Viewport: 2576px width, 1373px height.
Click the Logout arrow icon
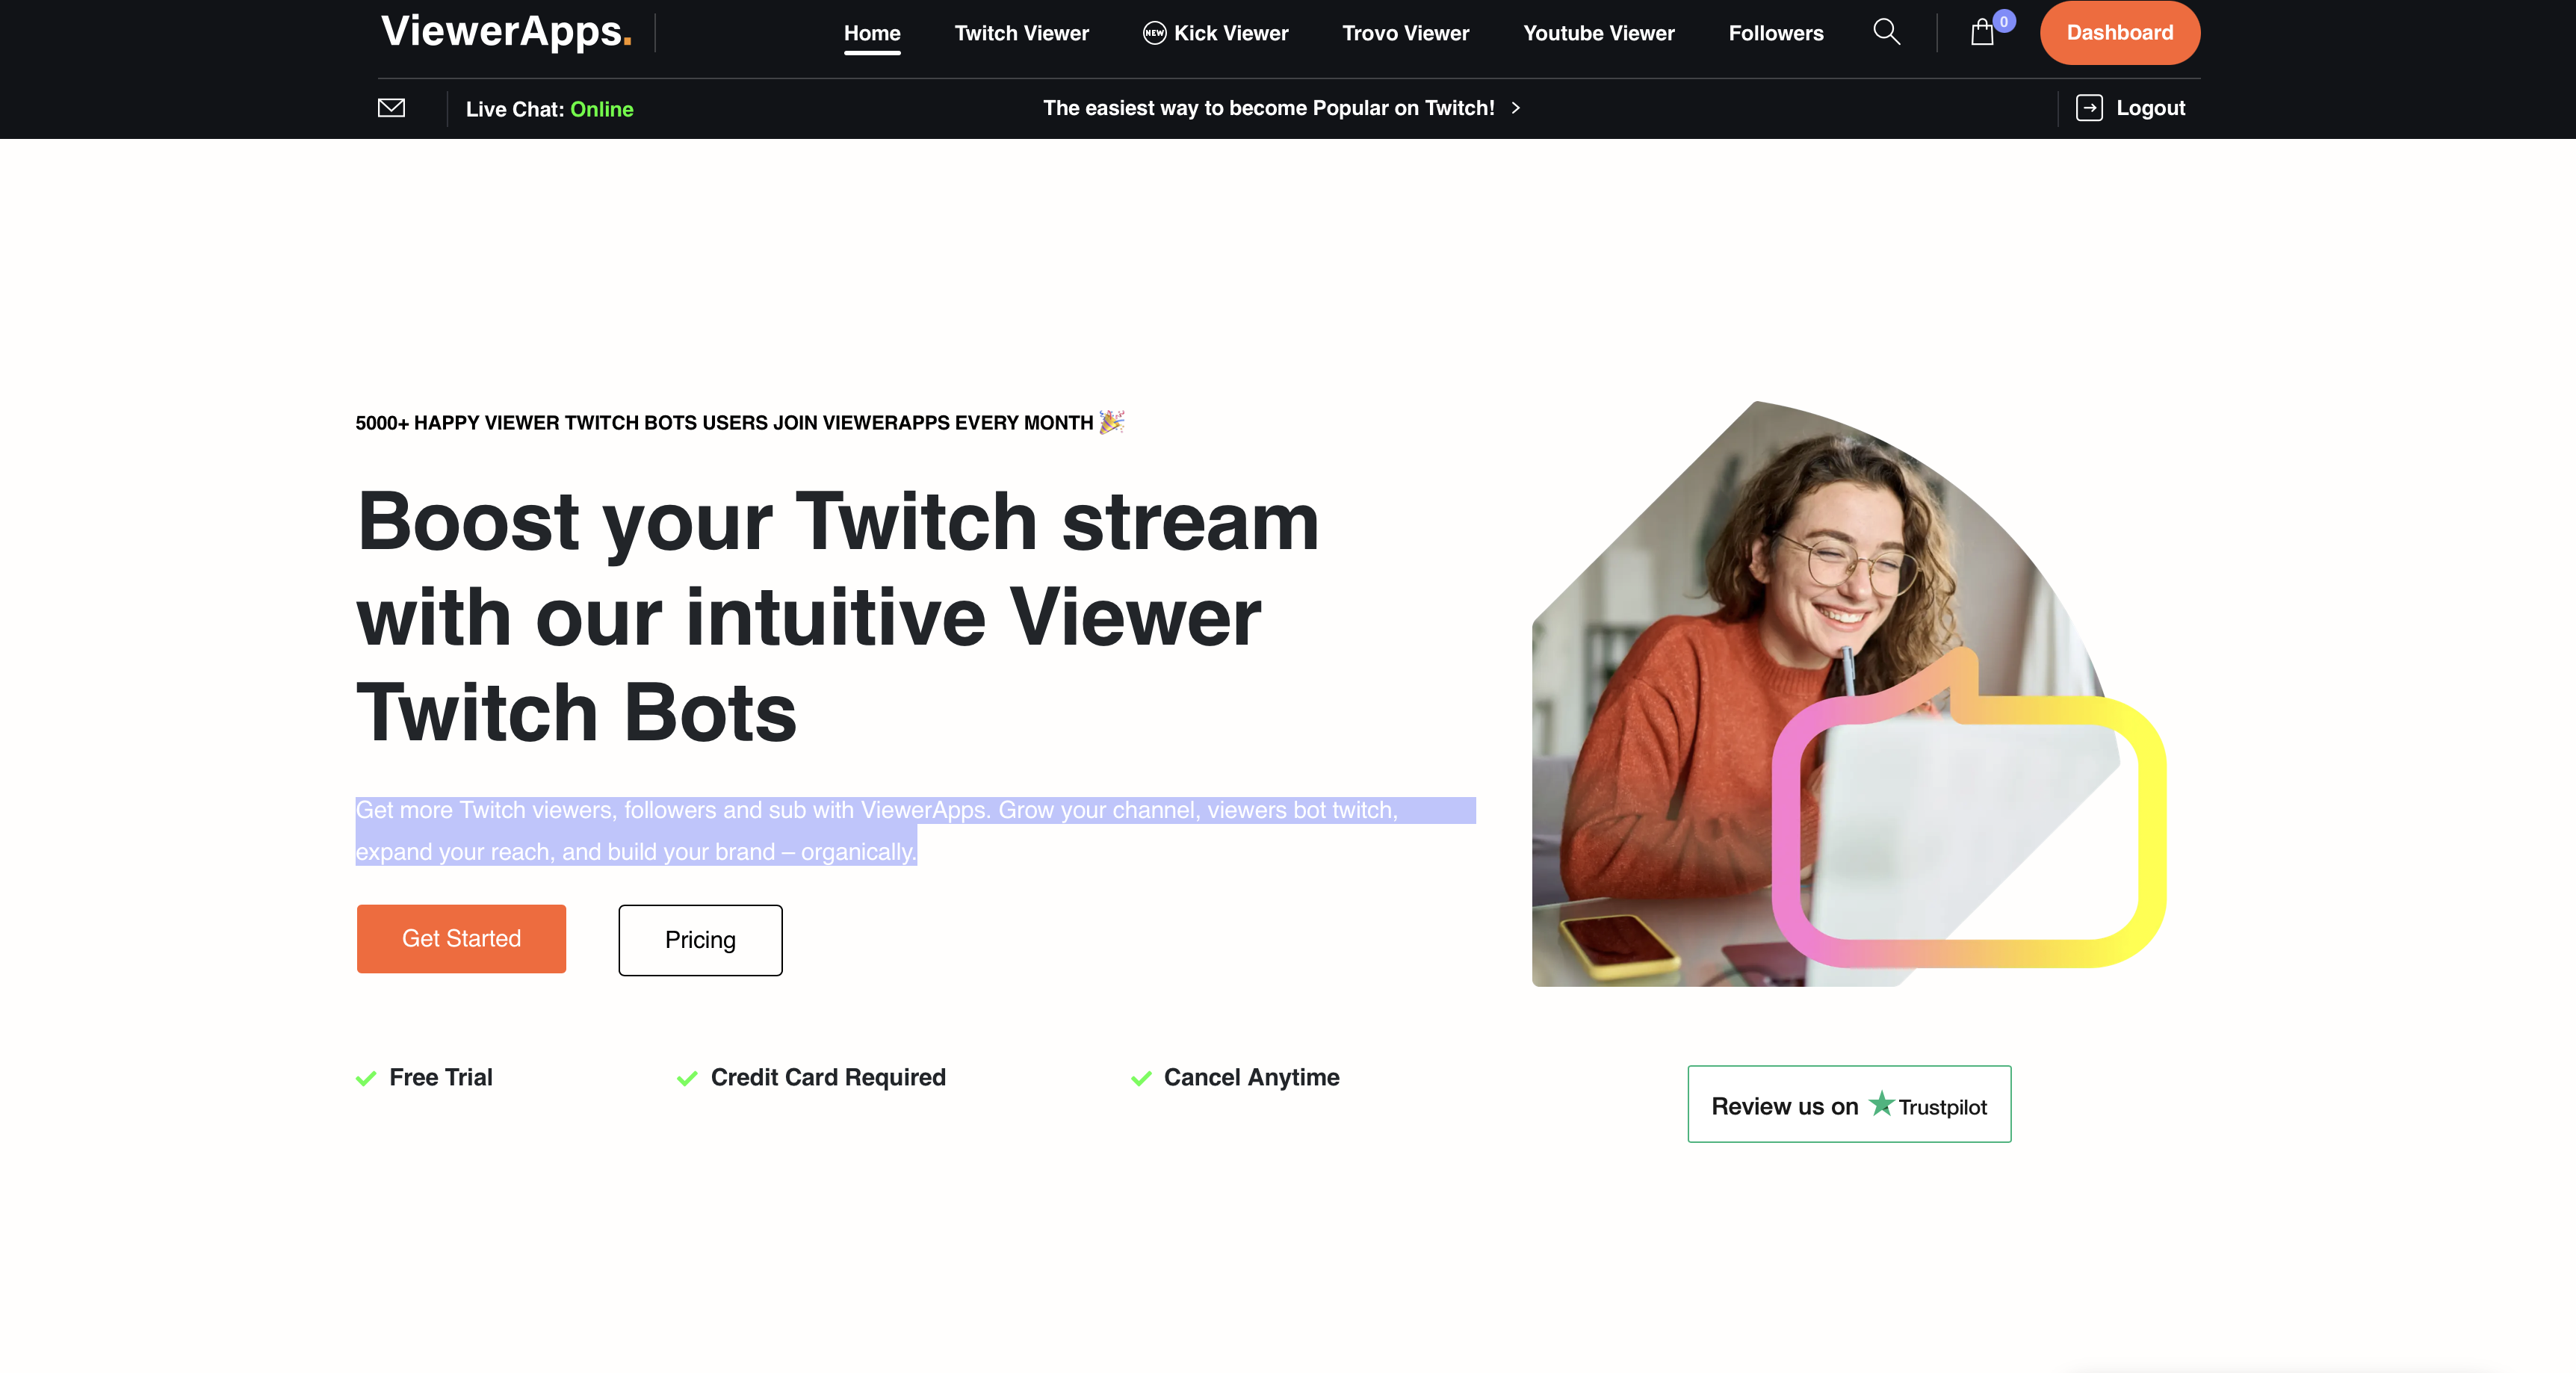pos(2089,108)
